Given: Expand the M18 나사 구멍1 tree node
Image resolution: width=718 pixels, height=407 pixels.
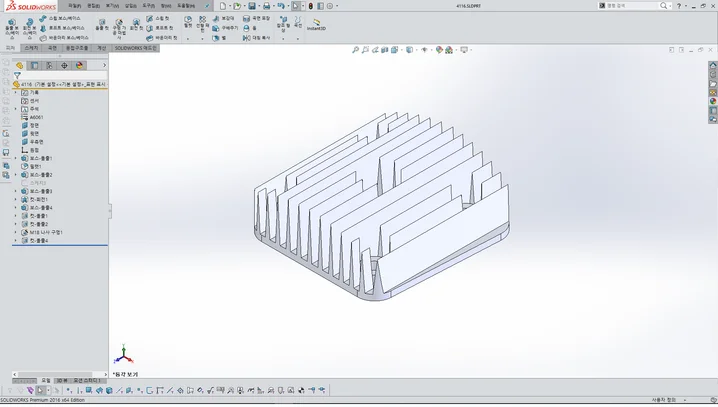Looking at the screenshot, I should click(x=15, y=232).
